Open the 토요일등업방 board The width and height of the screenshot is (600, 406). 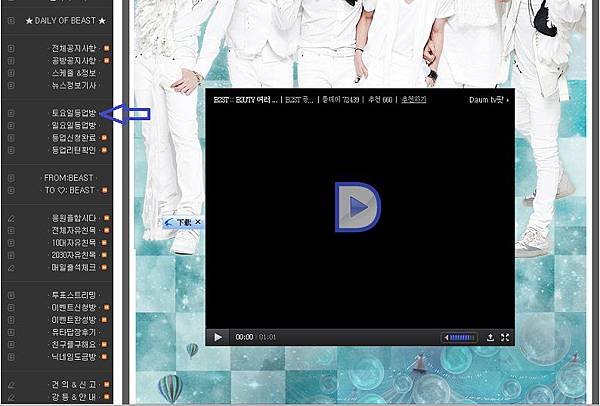point(74,113)
